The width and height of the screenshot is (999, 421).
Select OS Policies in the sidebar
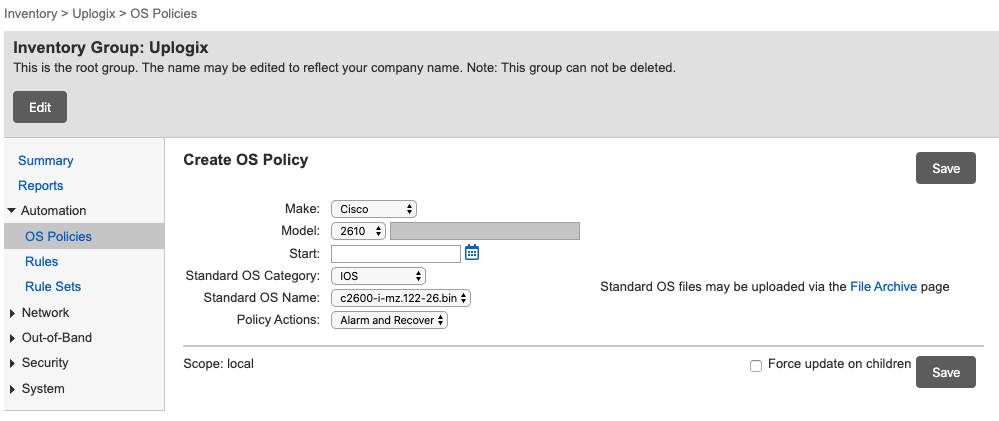click(58, 237)
